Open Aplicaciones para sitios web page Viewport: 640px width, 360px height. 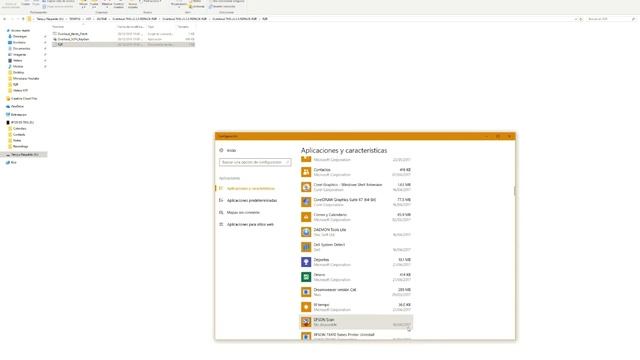250,224
